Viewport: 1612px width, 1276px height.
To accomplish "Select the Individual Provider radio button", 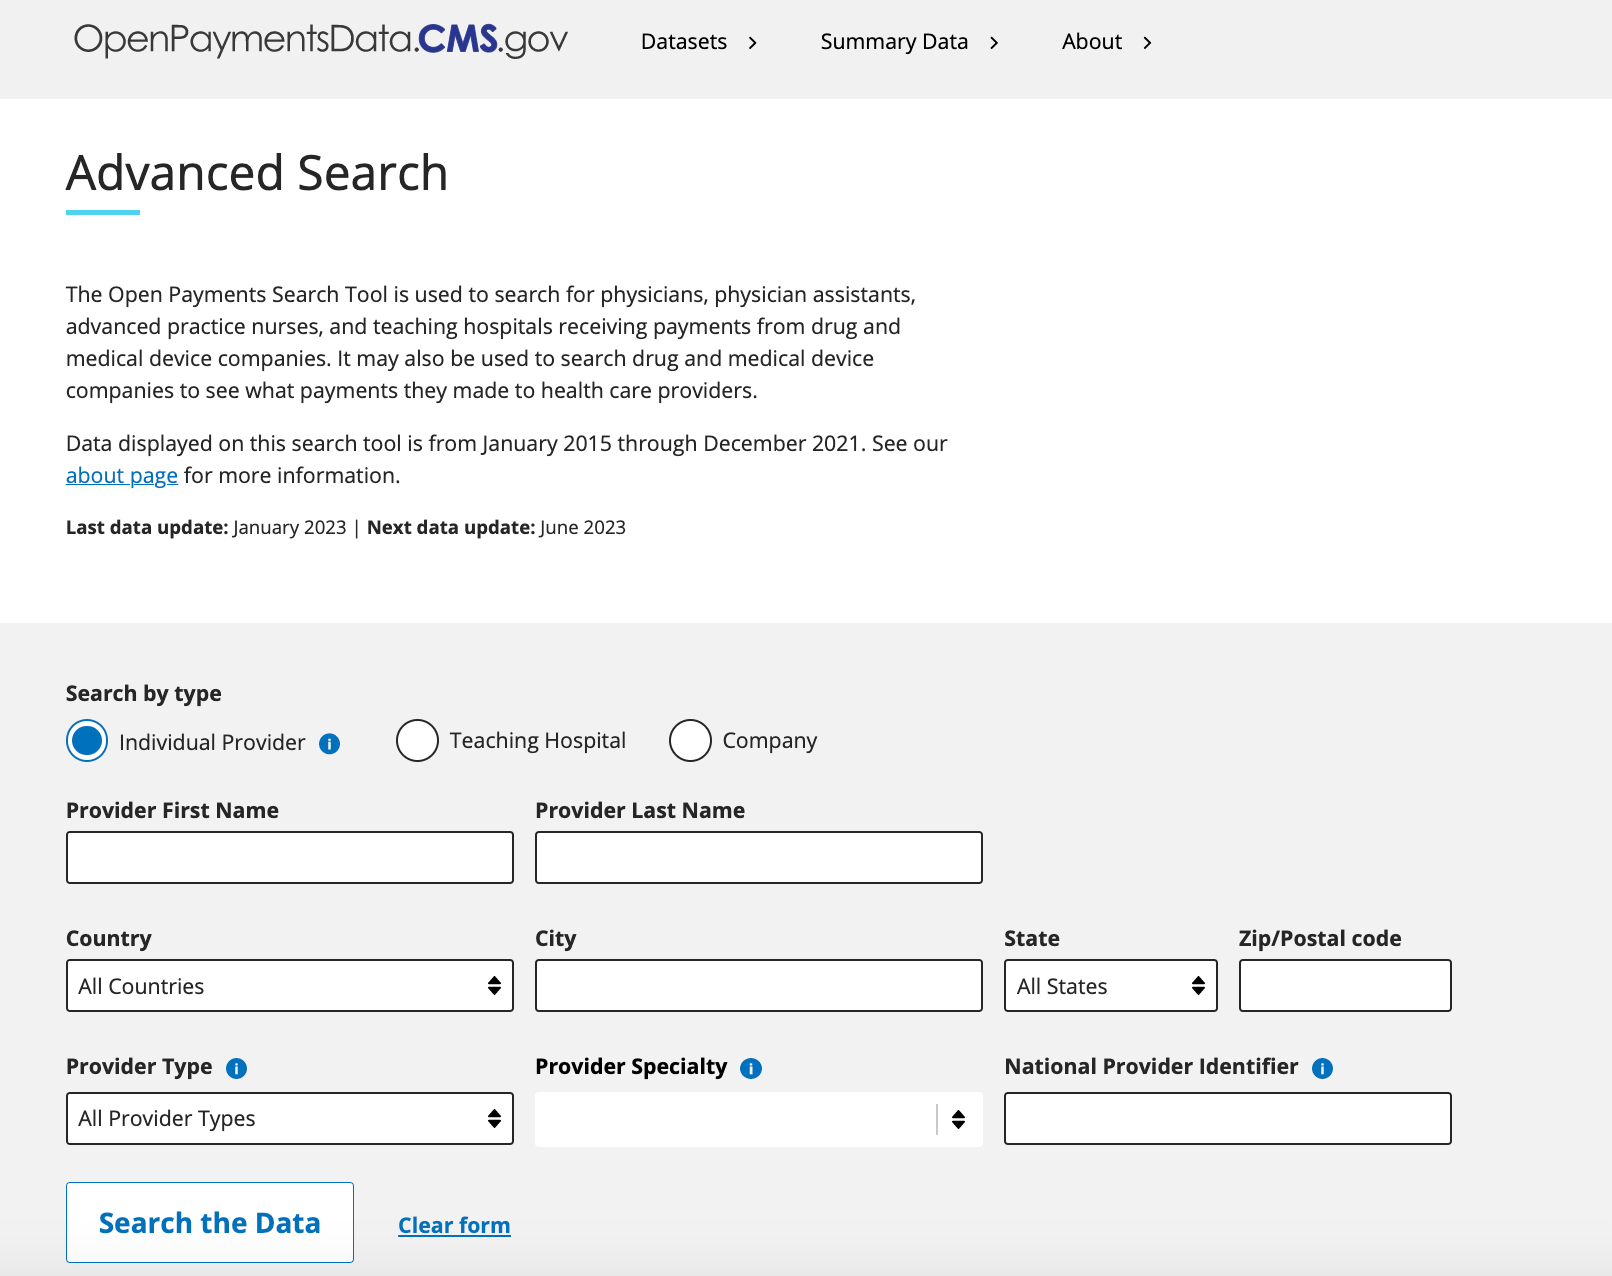I will click(x=87, y=741).
